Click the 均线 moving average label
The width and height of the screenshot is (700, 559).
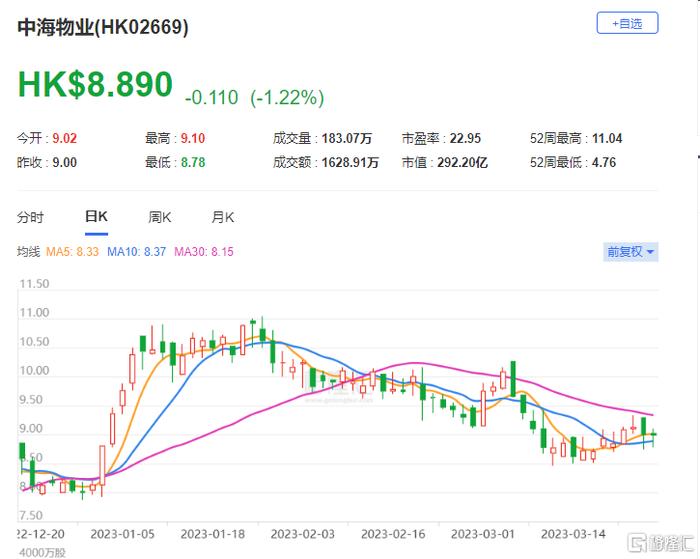click(29, 252)
